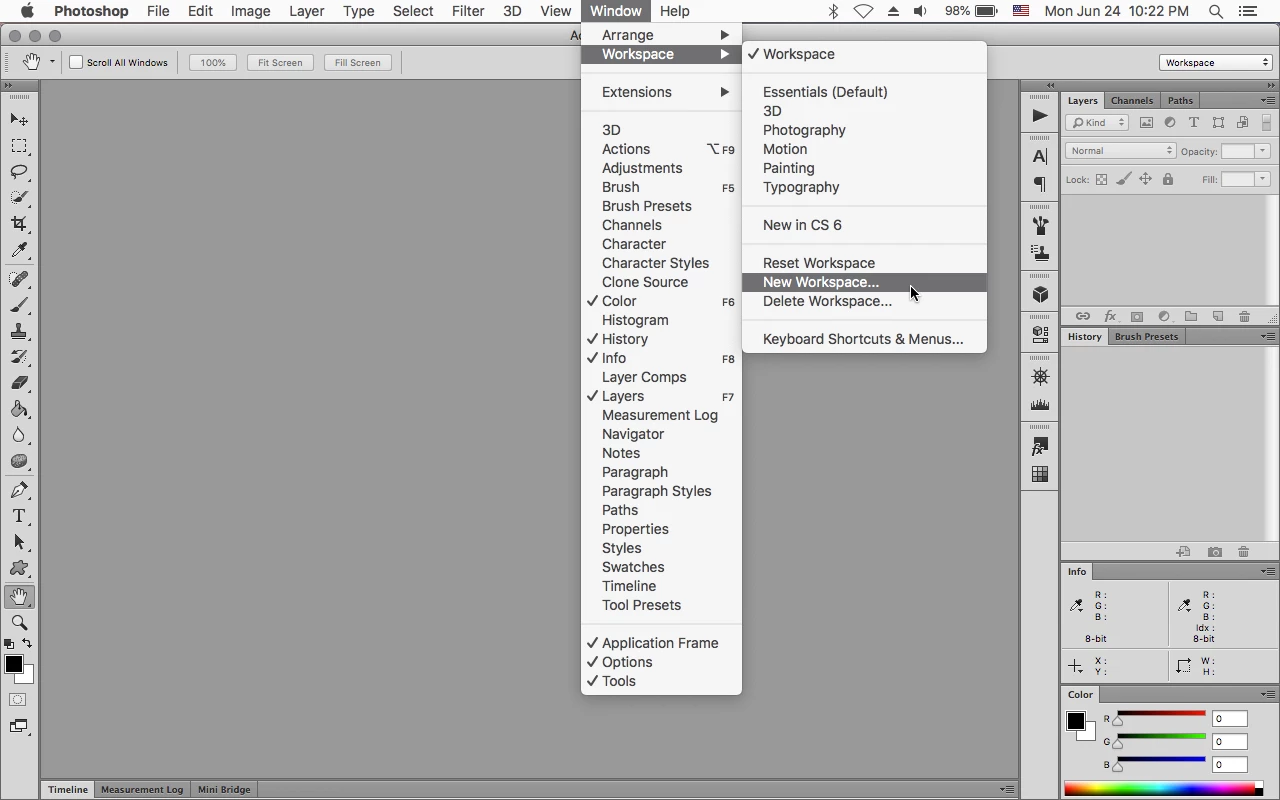
Task: Toggle Options bar in Window menu
Action: pos(661,662)
